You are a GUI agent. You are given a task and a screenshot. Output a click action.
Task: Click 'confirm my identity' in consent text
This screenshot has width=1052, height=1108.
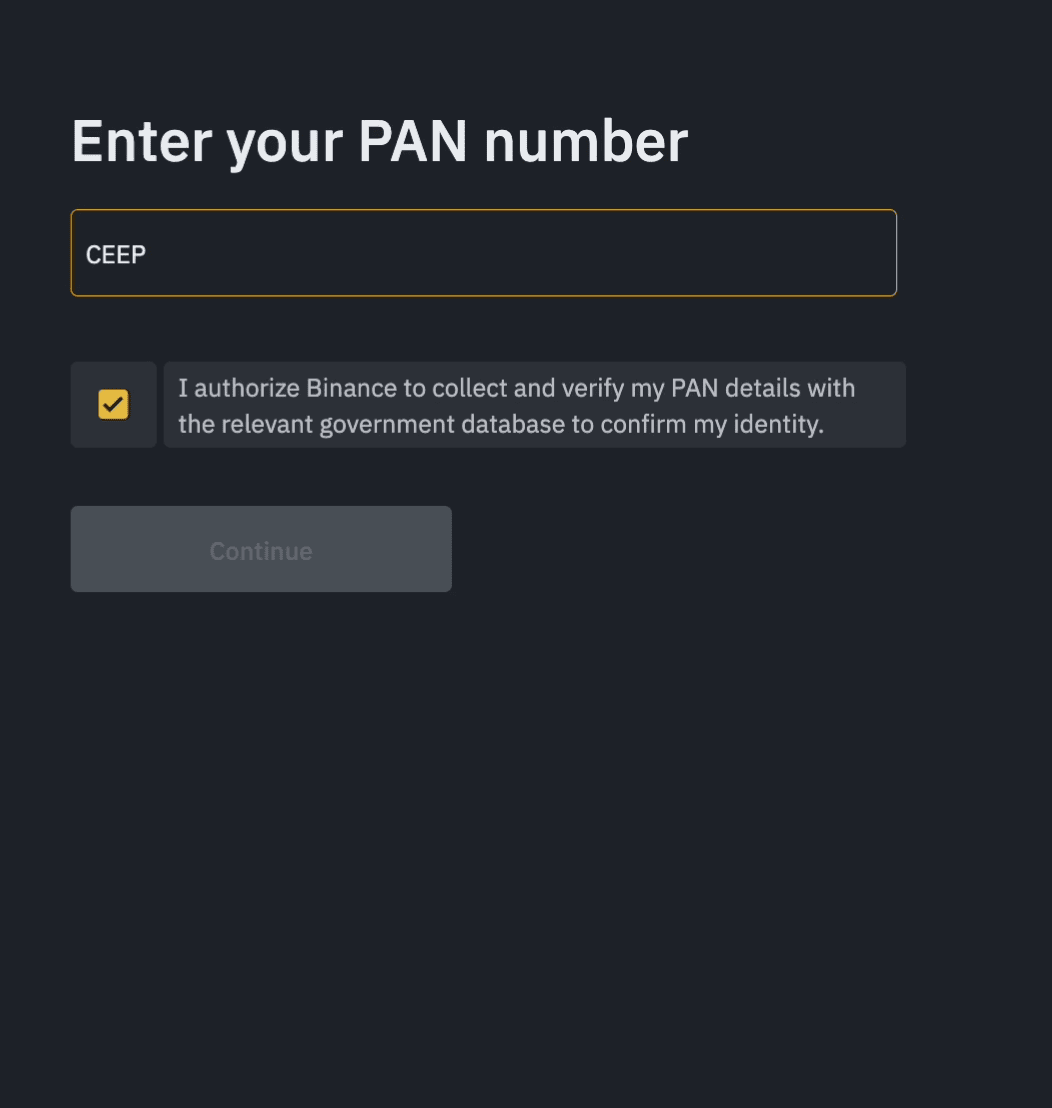711,424
